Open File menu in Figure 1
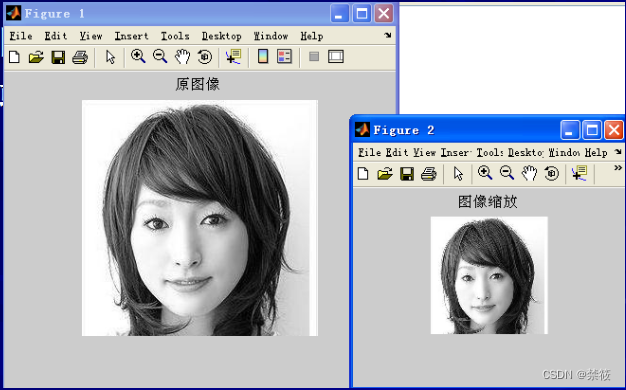 click(x=21, y=36)
